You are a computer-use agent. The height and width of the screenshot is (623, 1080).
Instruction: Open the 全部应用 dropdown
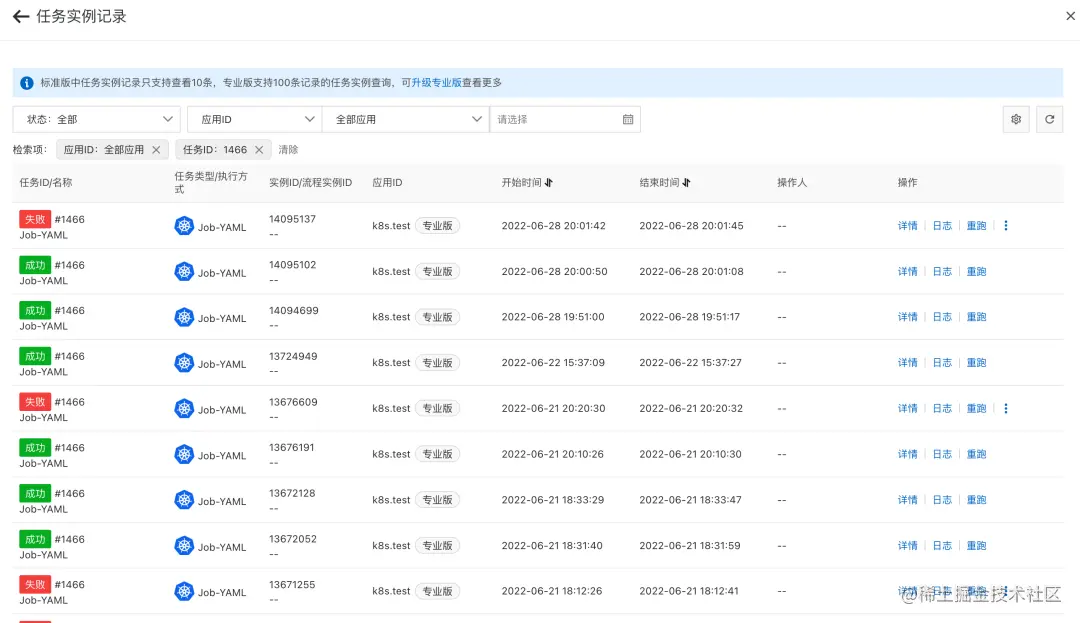[x=406, y=119]
